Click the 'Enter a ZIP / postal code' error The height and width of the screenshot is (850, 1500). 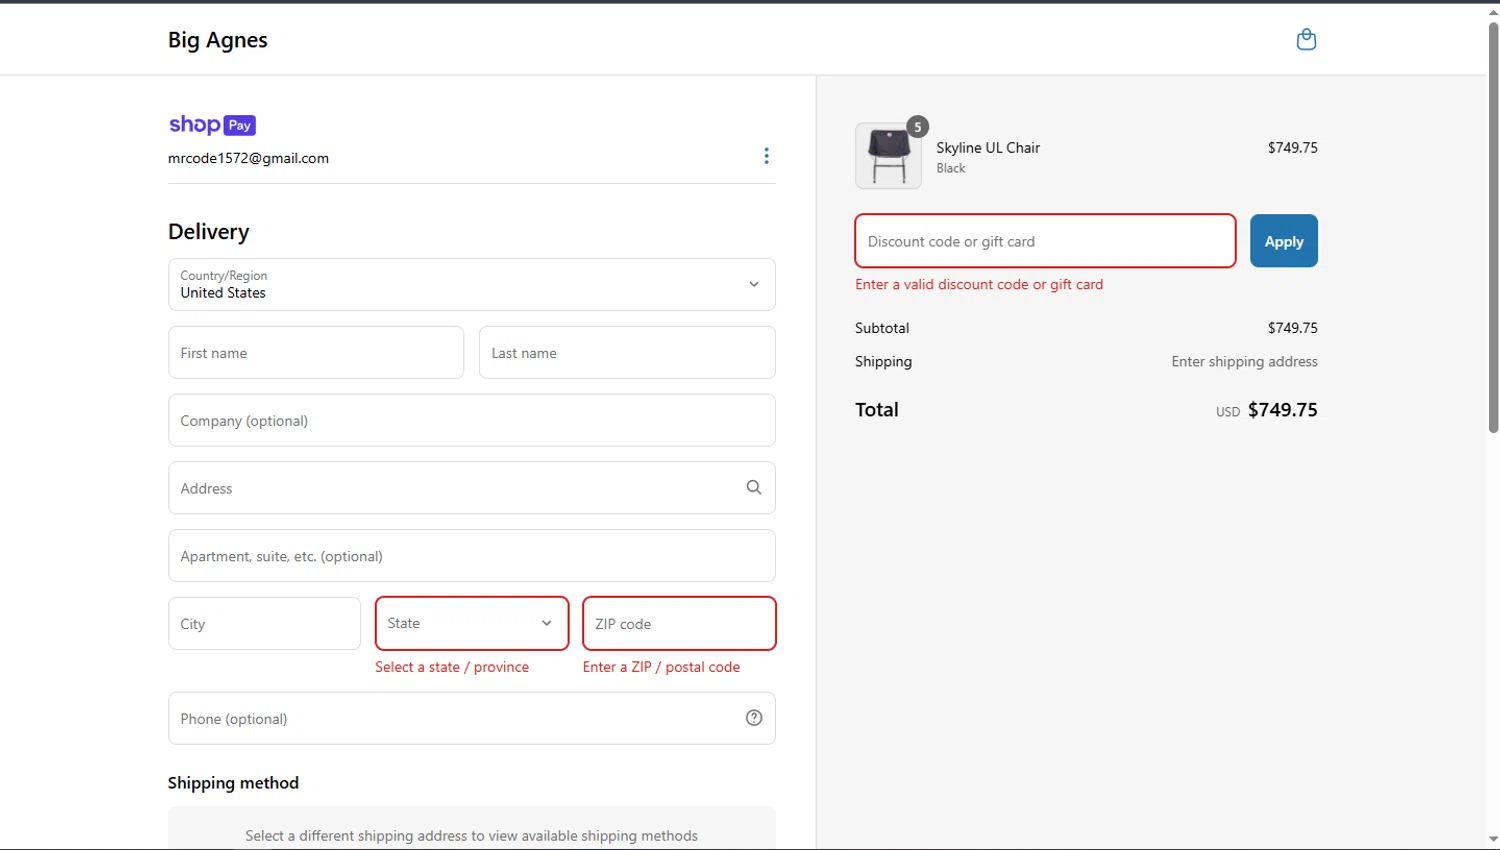point(661,667)
